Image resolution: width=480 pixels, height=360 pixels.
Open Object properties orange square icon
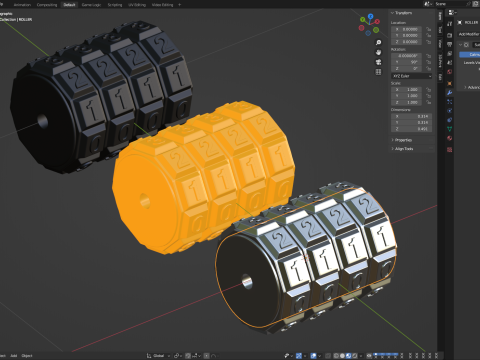click(x=449, y=83)
